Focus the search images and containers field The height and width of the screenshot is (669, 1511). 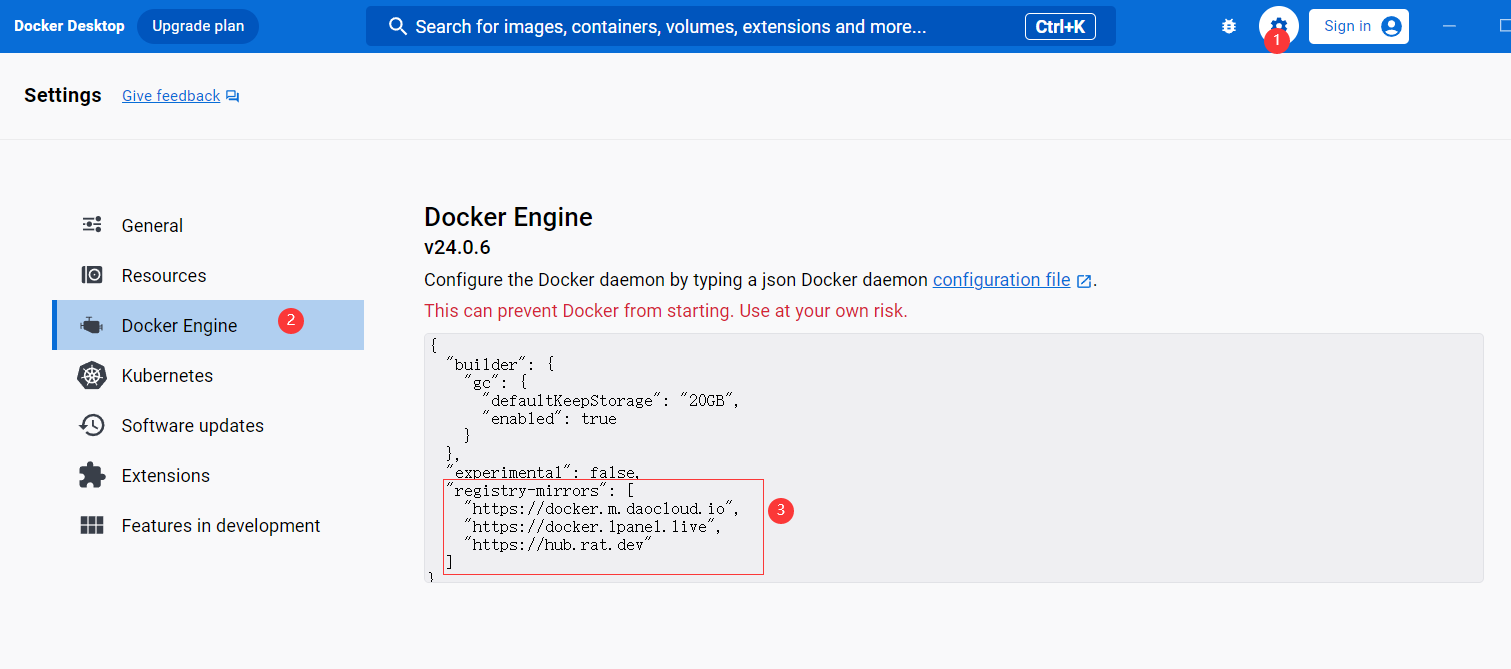[740, 26]
